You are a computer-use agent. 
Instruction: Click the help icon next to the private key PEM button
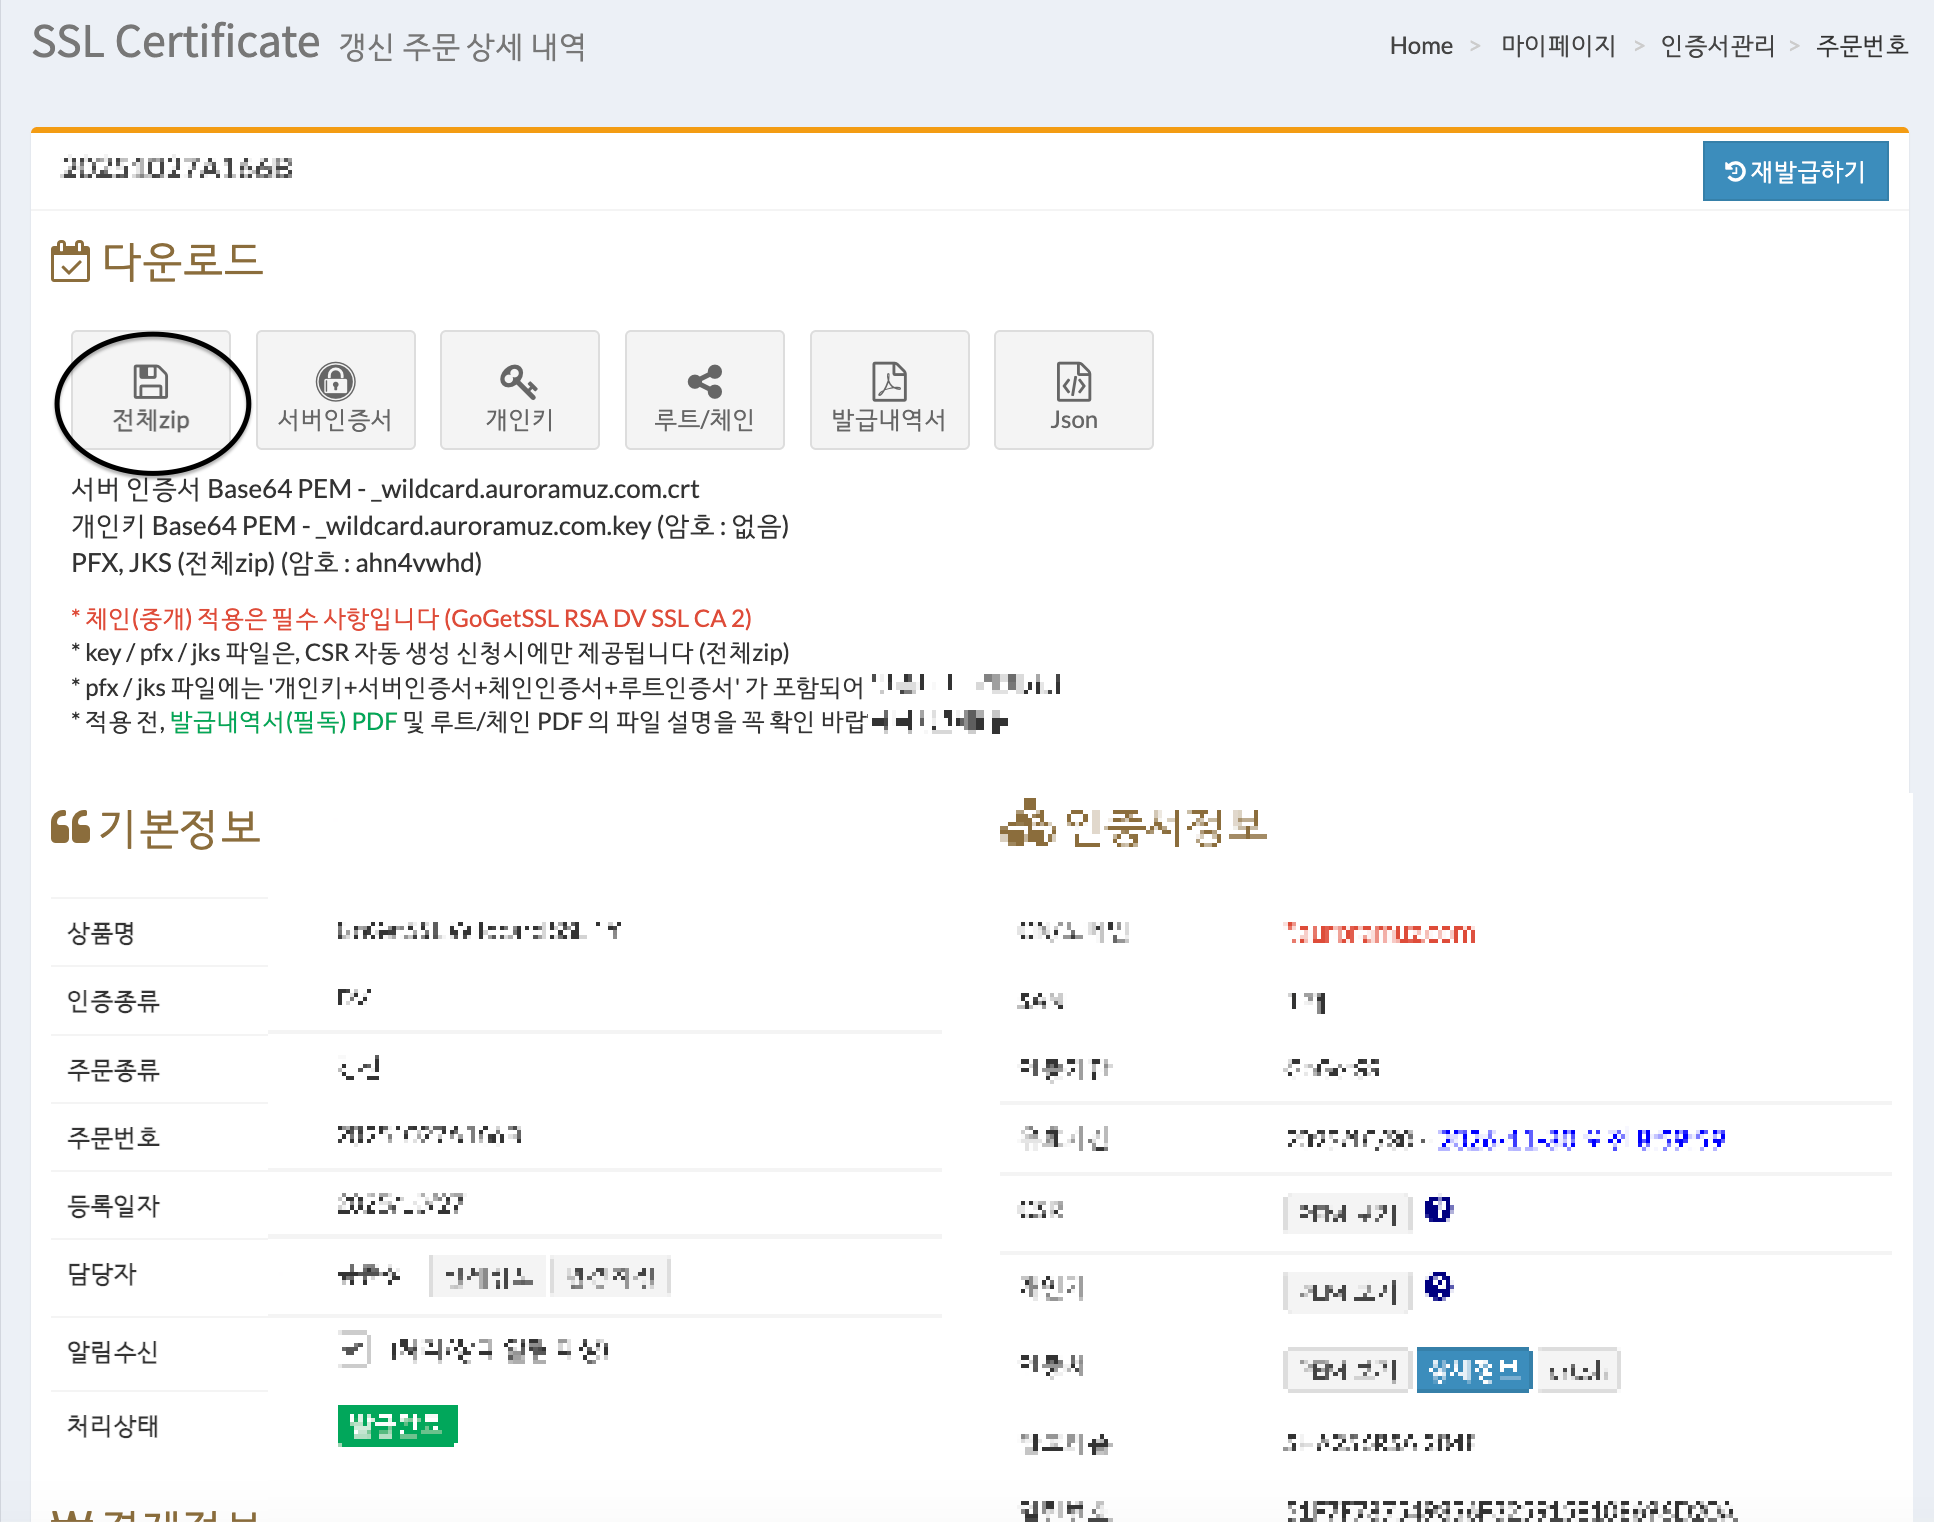click(x=1438, y=1287)
